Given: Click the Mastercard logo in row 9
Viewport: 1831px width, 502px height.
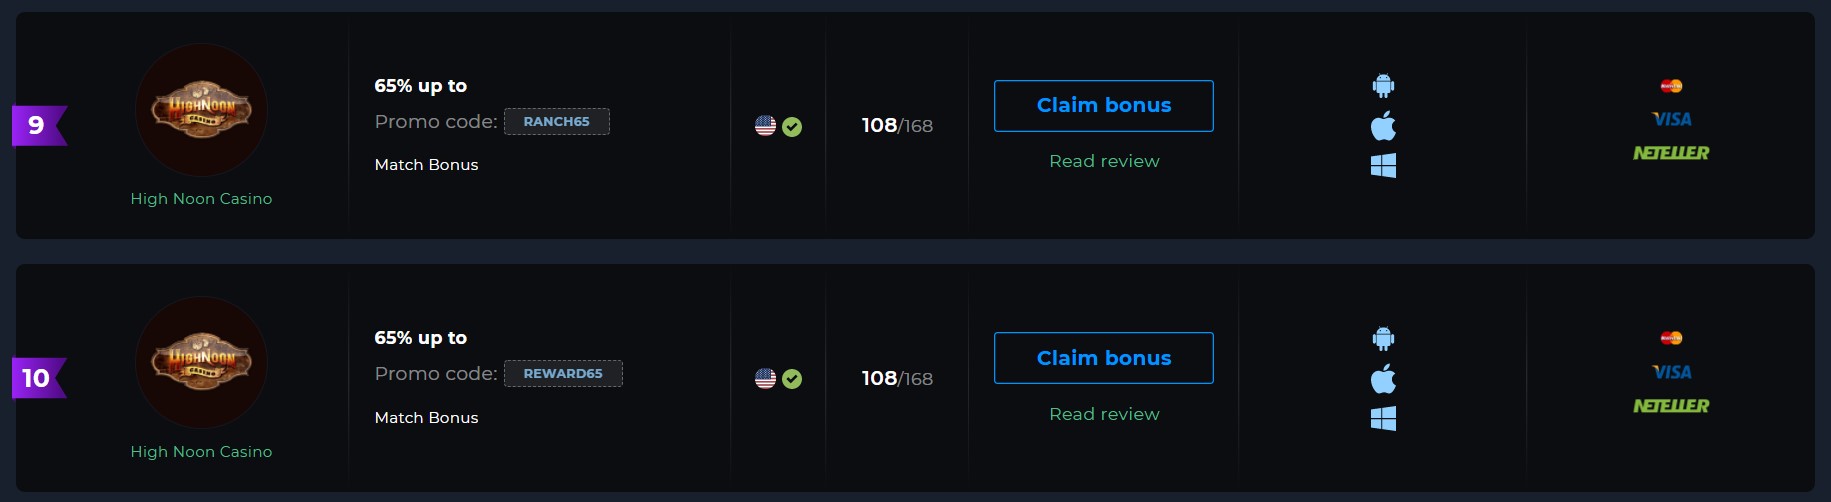Looking at the screenshot, I should (1671, 86).
